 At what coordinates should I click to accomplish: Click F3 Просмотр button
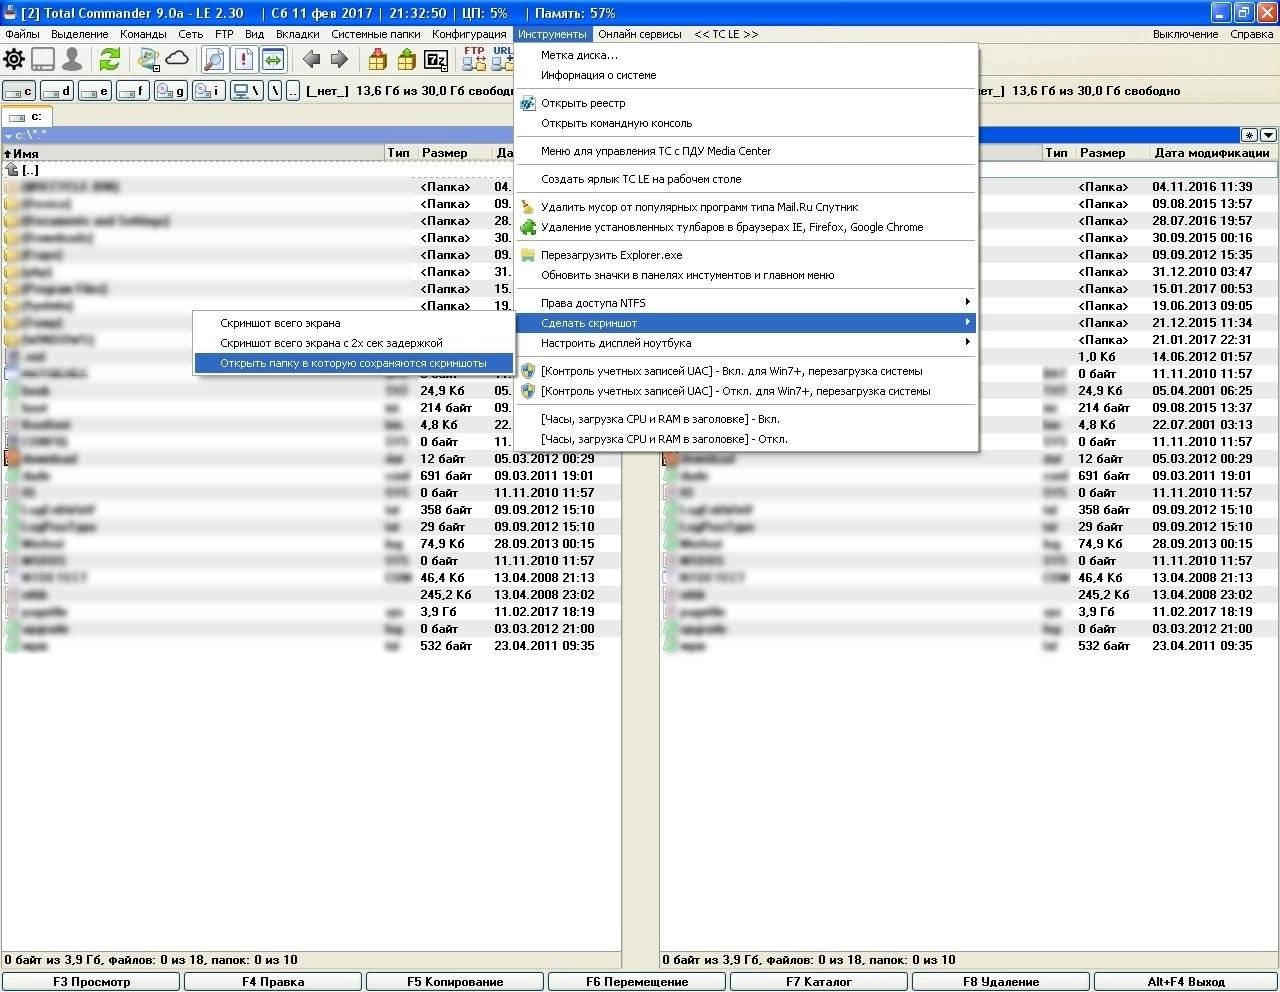[x=91, y=982]
